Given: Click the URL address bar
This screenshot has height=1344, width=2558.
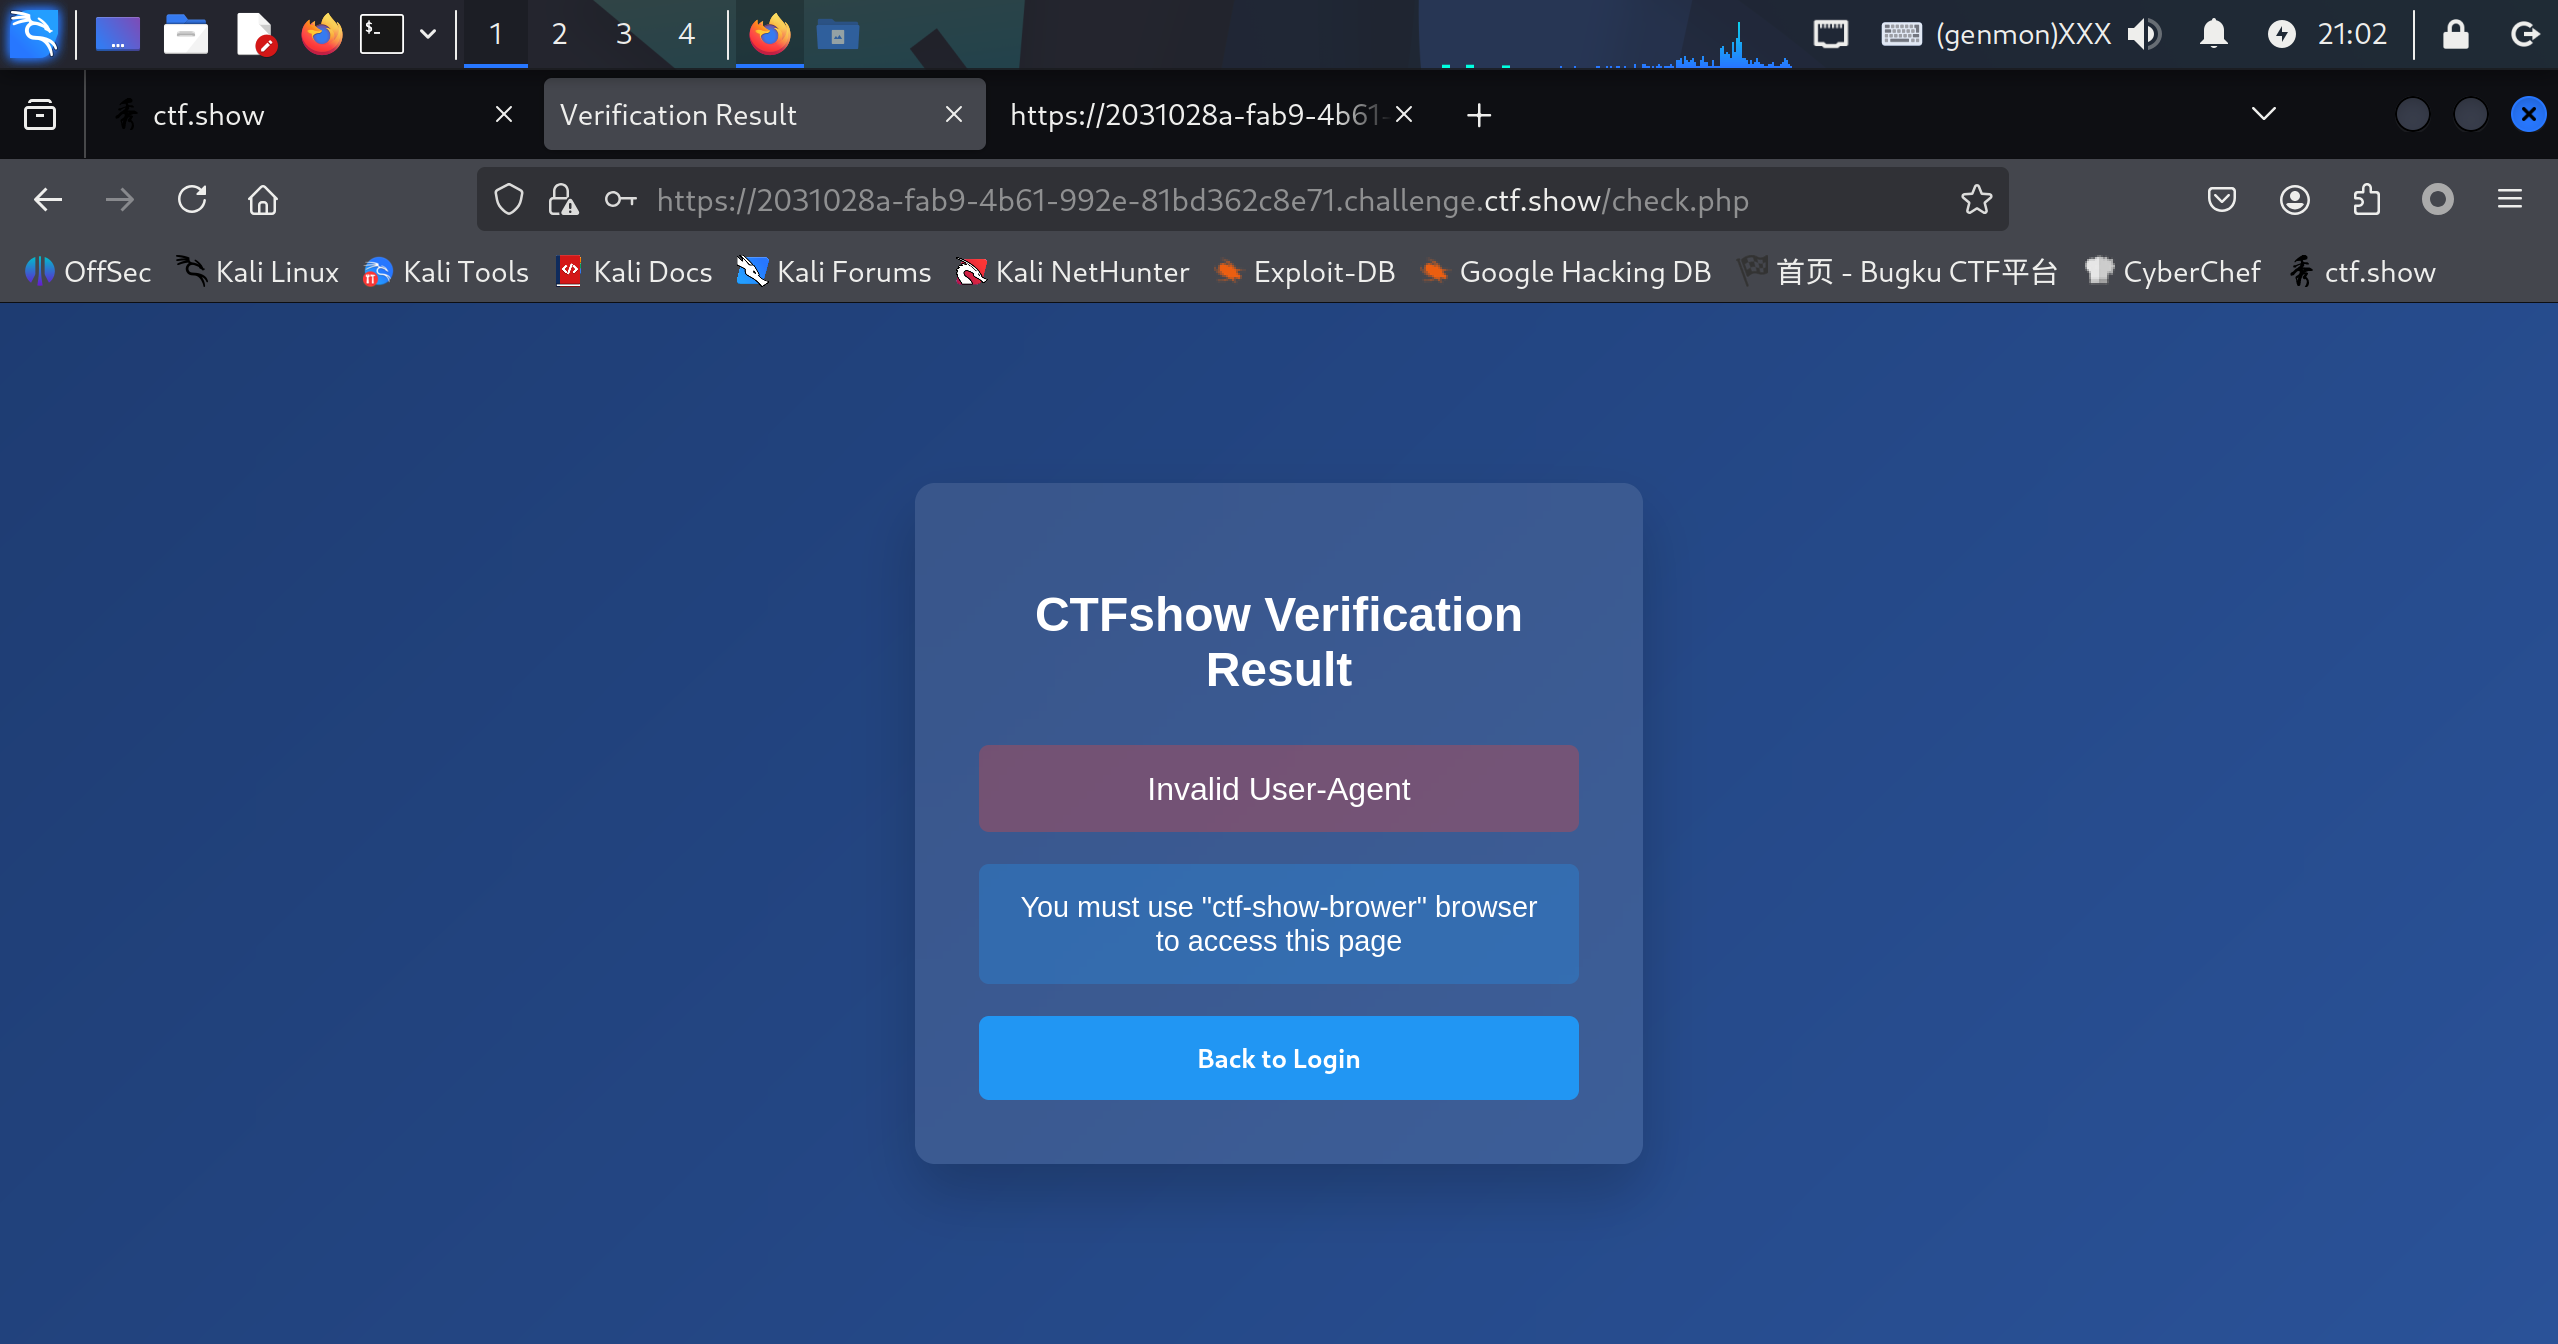Looking at the screenshot, I should tap(1200, 200).
